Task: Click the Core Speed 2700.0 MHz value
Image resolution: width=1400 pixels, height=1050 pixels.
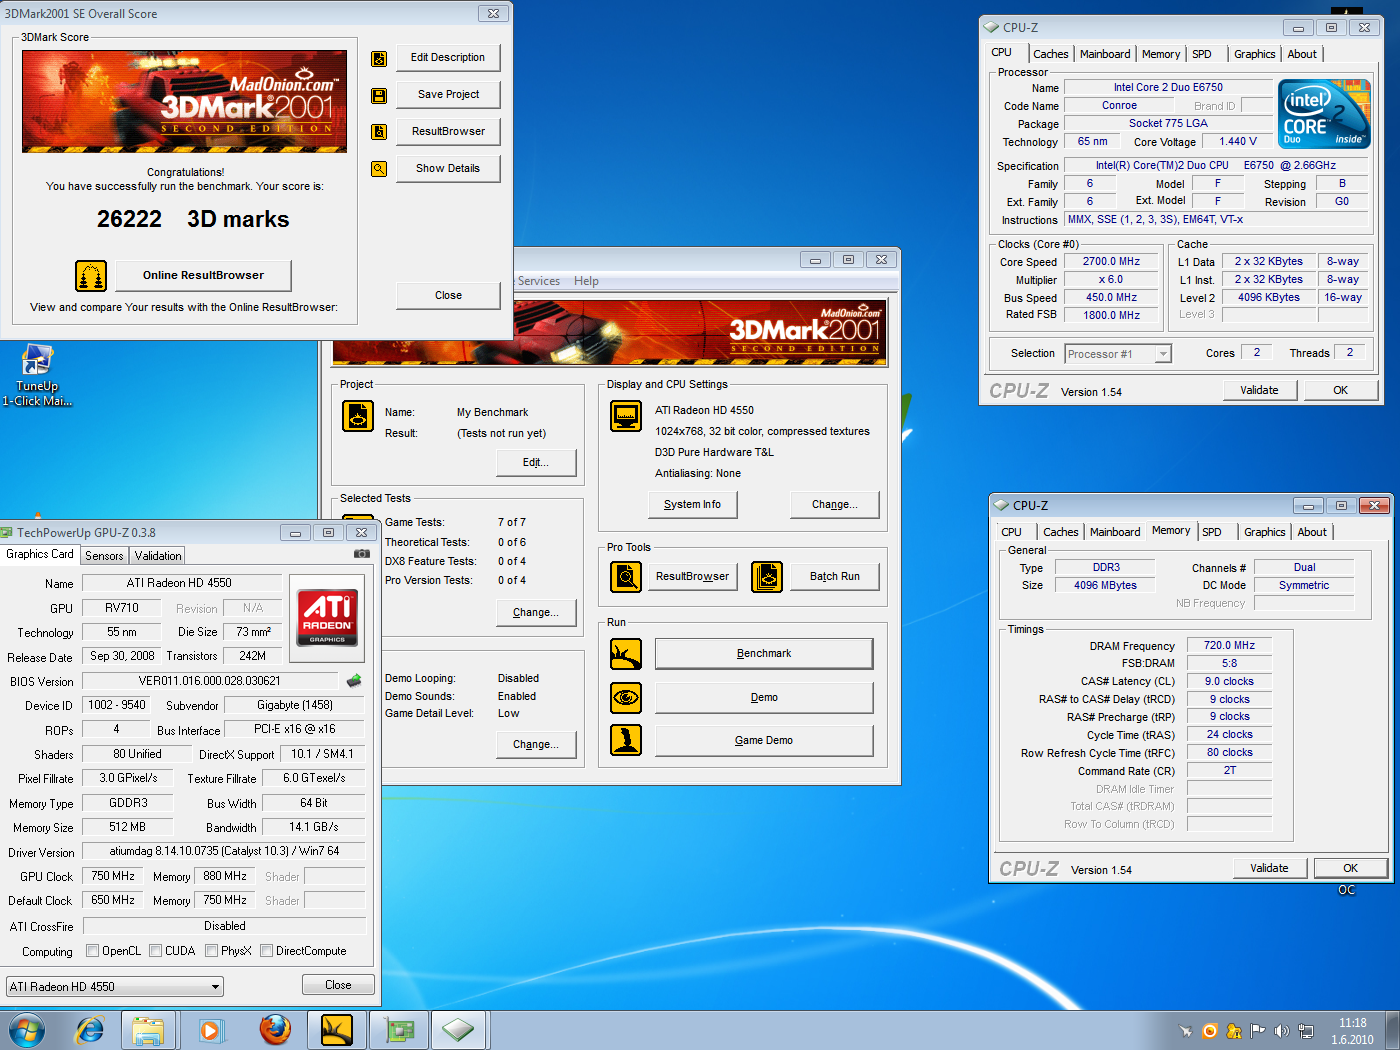Action: coord(1111,262)
